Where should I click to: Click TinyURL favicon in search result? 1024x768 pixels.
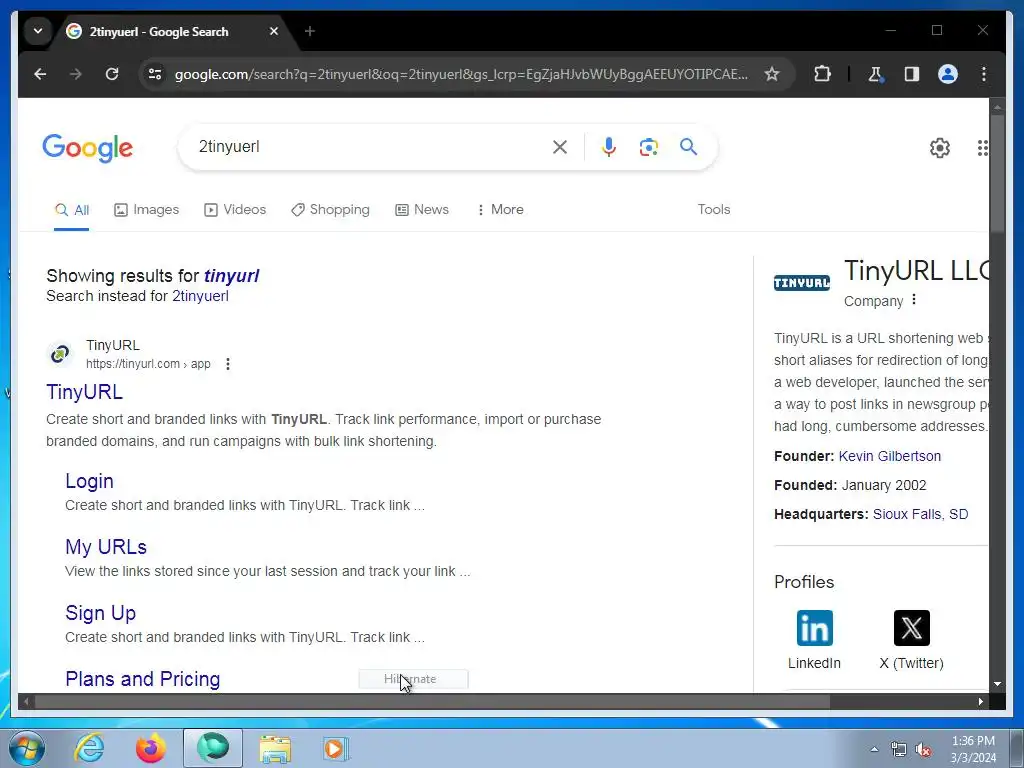[x=60, y=355]
